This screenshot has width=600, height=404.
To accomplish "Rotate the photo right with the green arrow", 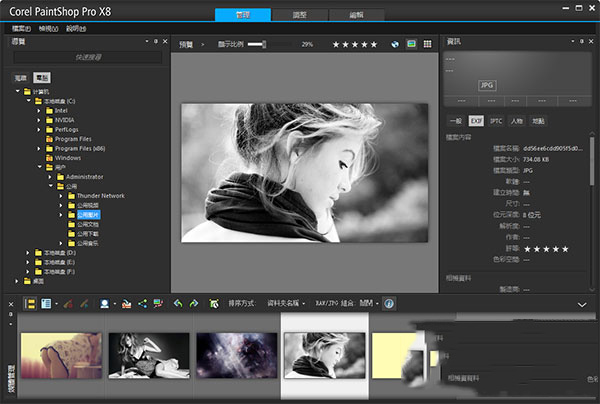I will (x=194, y=303).
